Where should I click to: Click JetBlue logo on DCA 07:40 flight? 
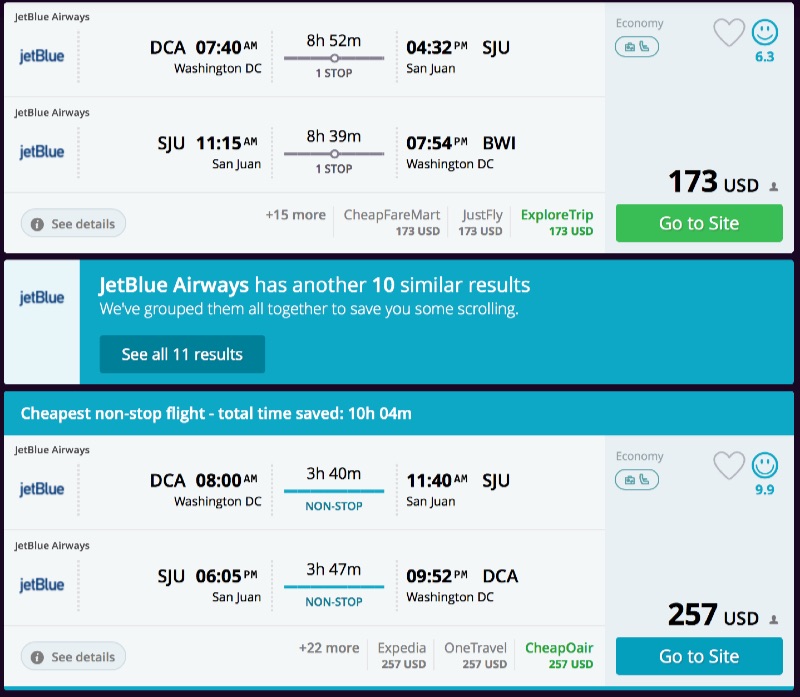click(42, 56)
